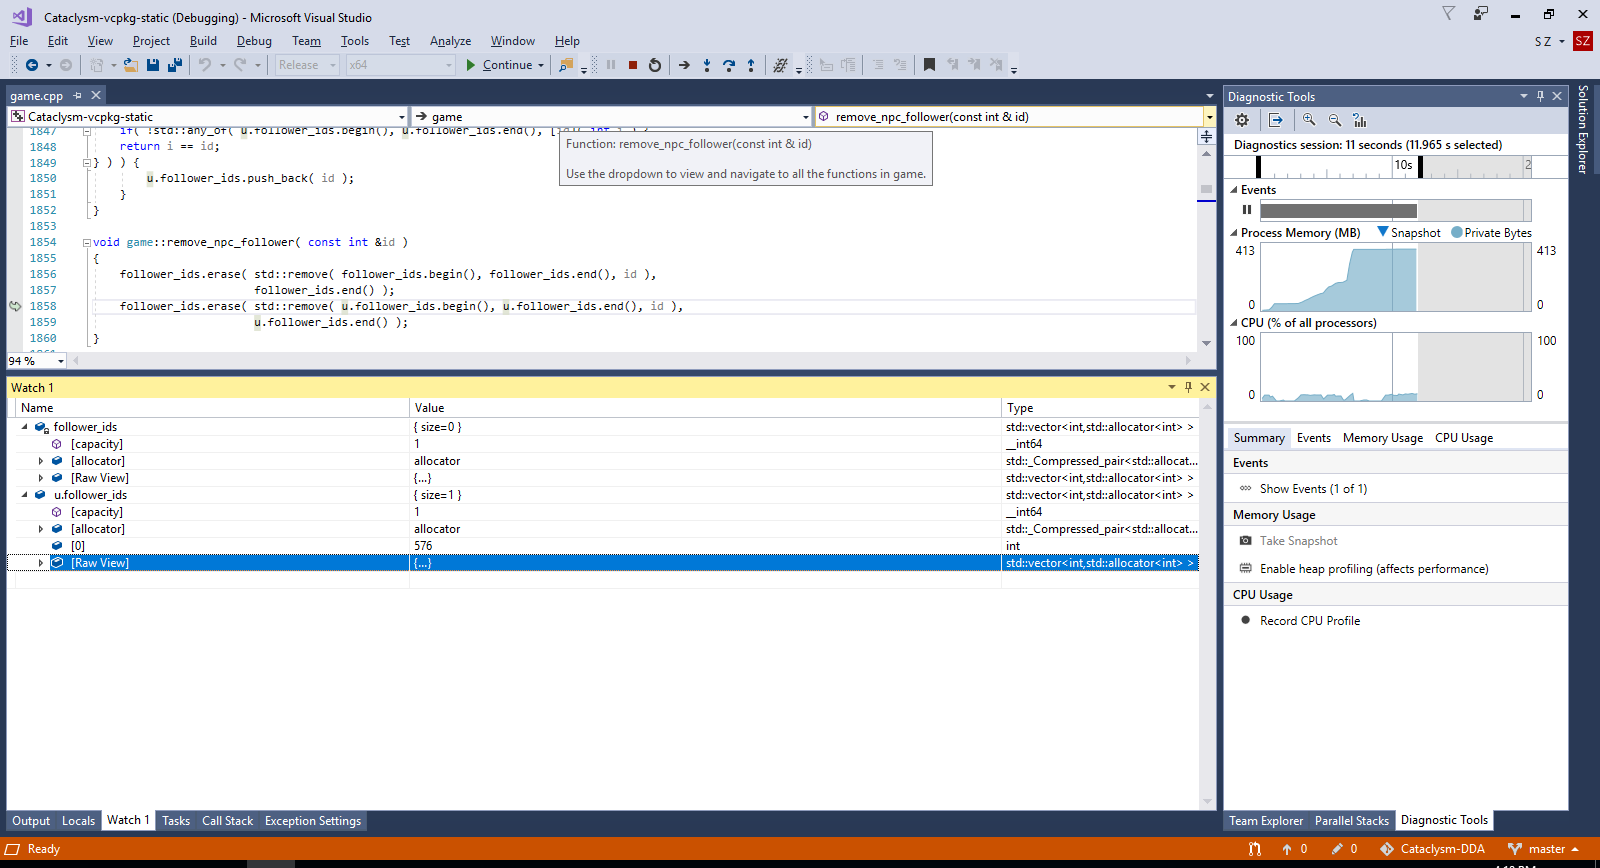Click Record CPU Profile
The width and height of the screenshot is (1600, 868).
(1309, 621)
